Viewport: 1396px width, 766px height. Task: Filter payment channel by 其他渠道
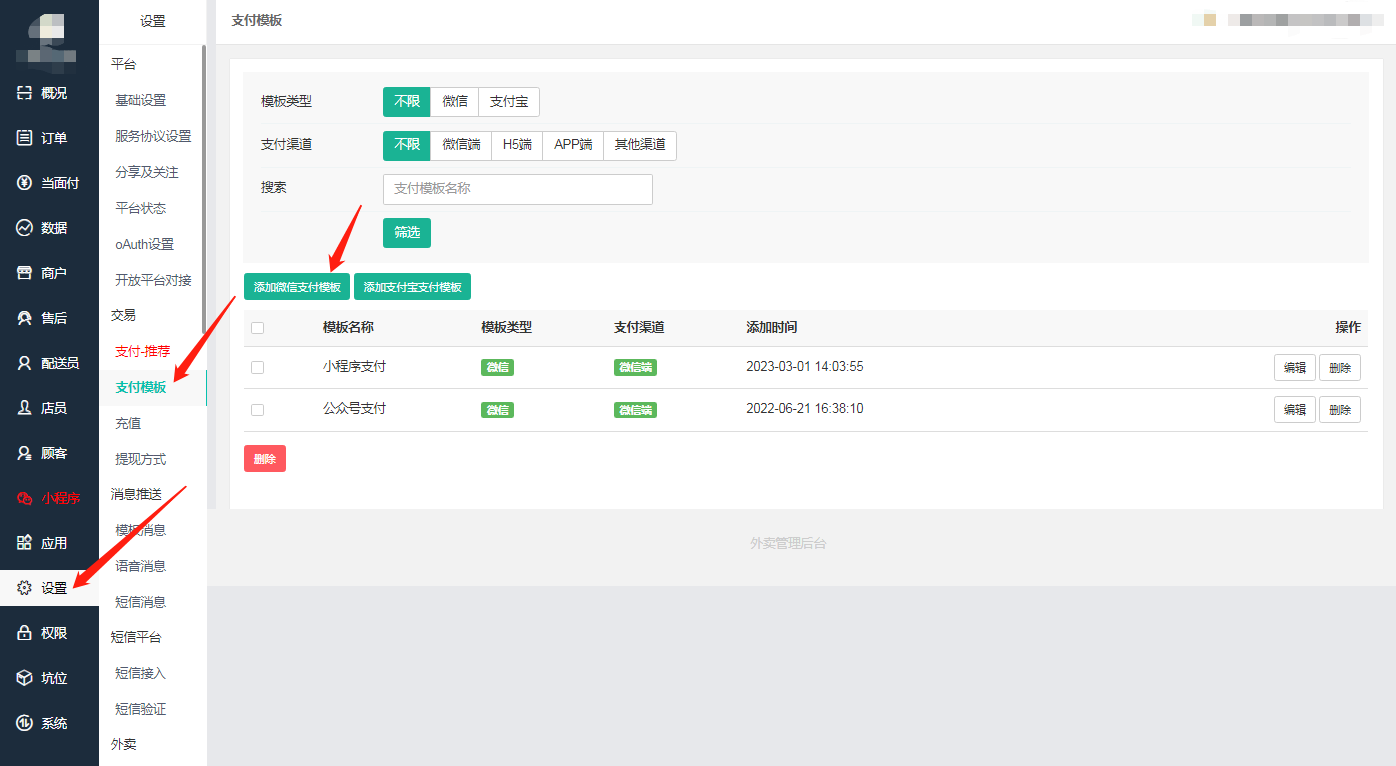(x=640, y=144)
